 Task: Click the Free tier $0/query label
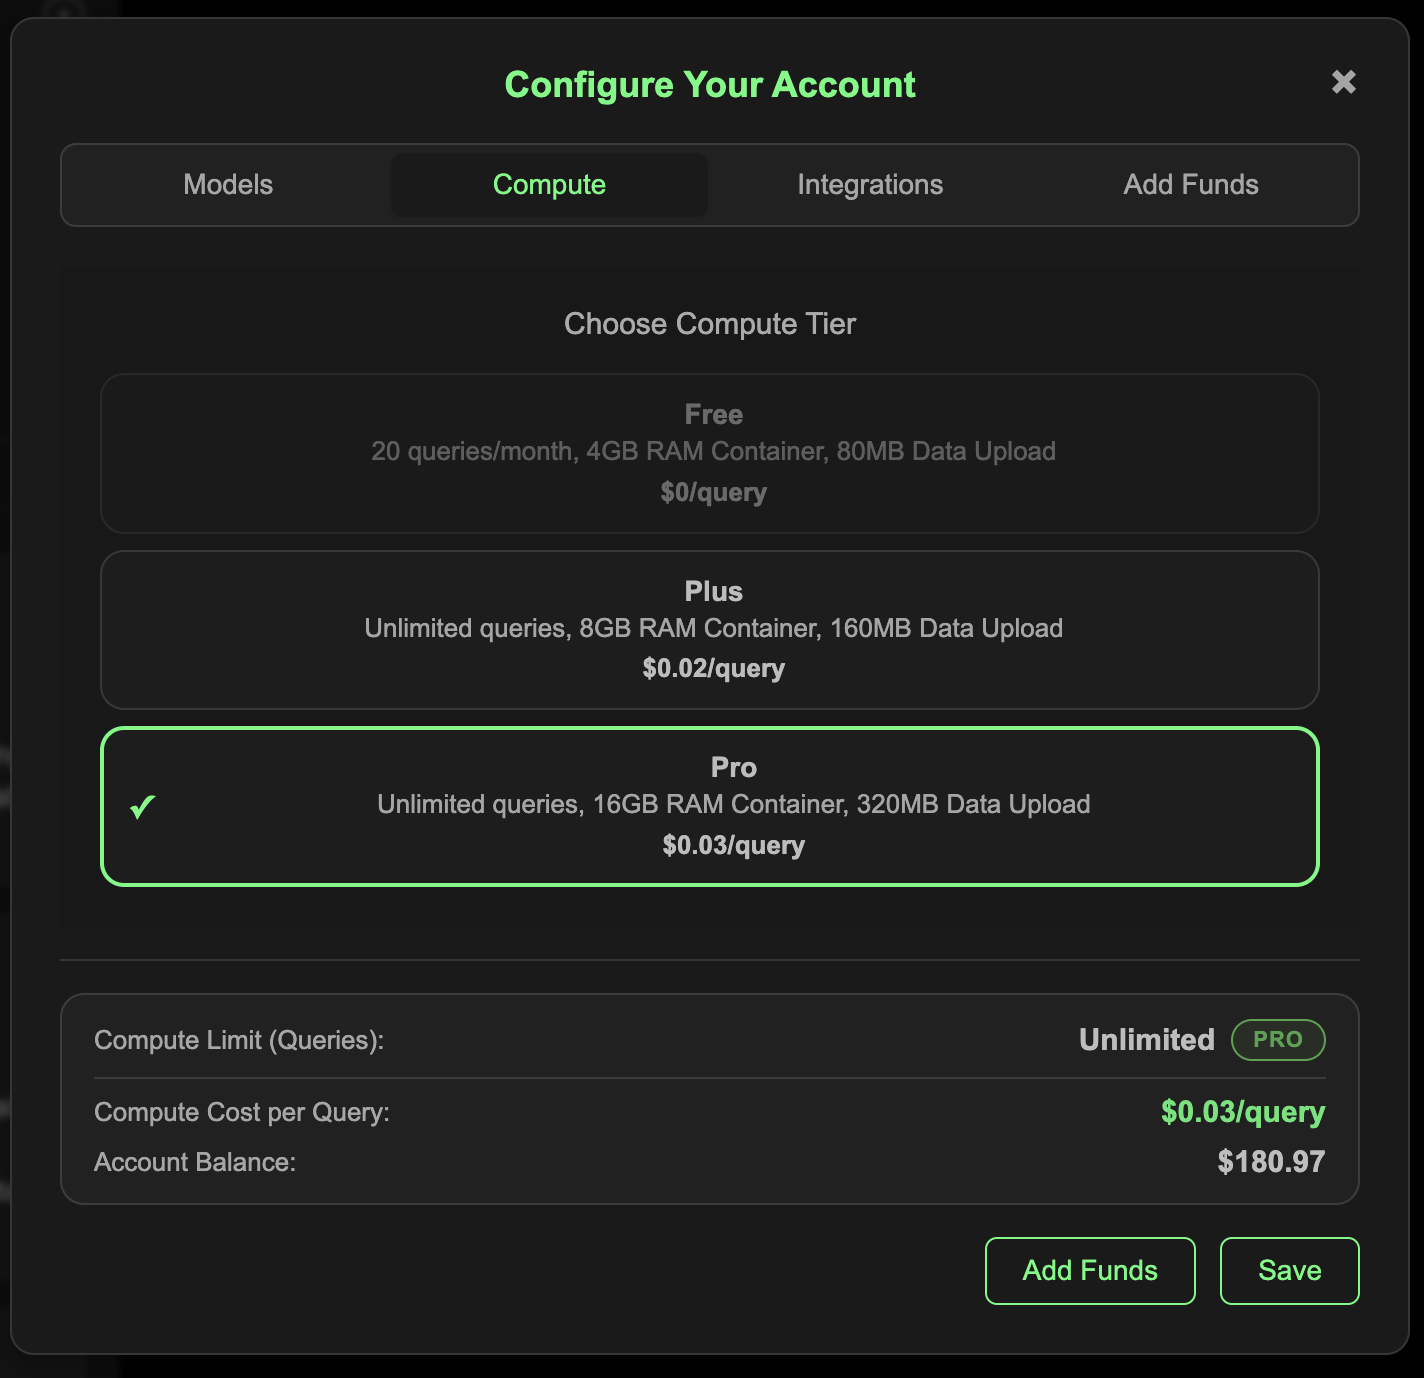click(712, 492)
